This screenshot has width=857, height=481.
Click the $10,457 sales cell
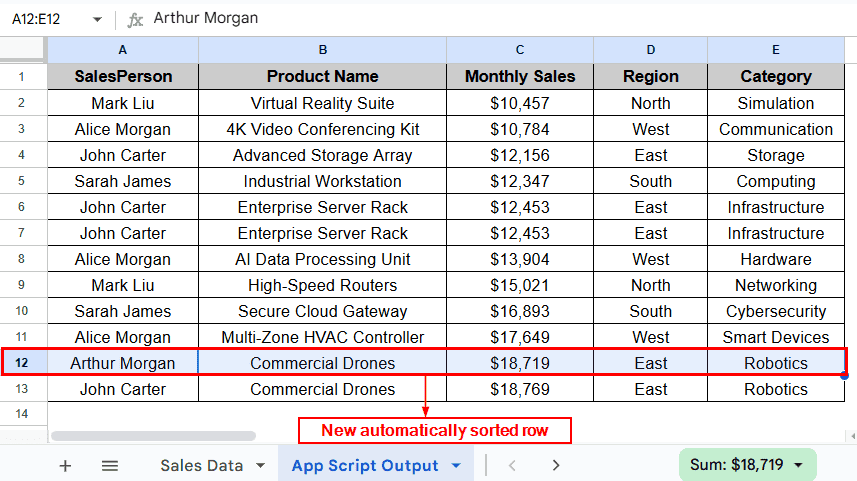(520, 103)
